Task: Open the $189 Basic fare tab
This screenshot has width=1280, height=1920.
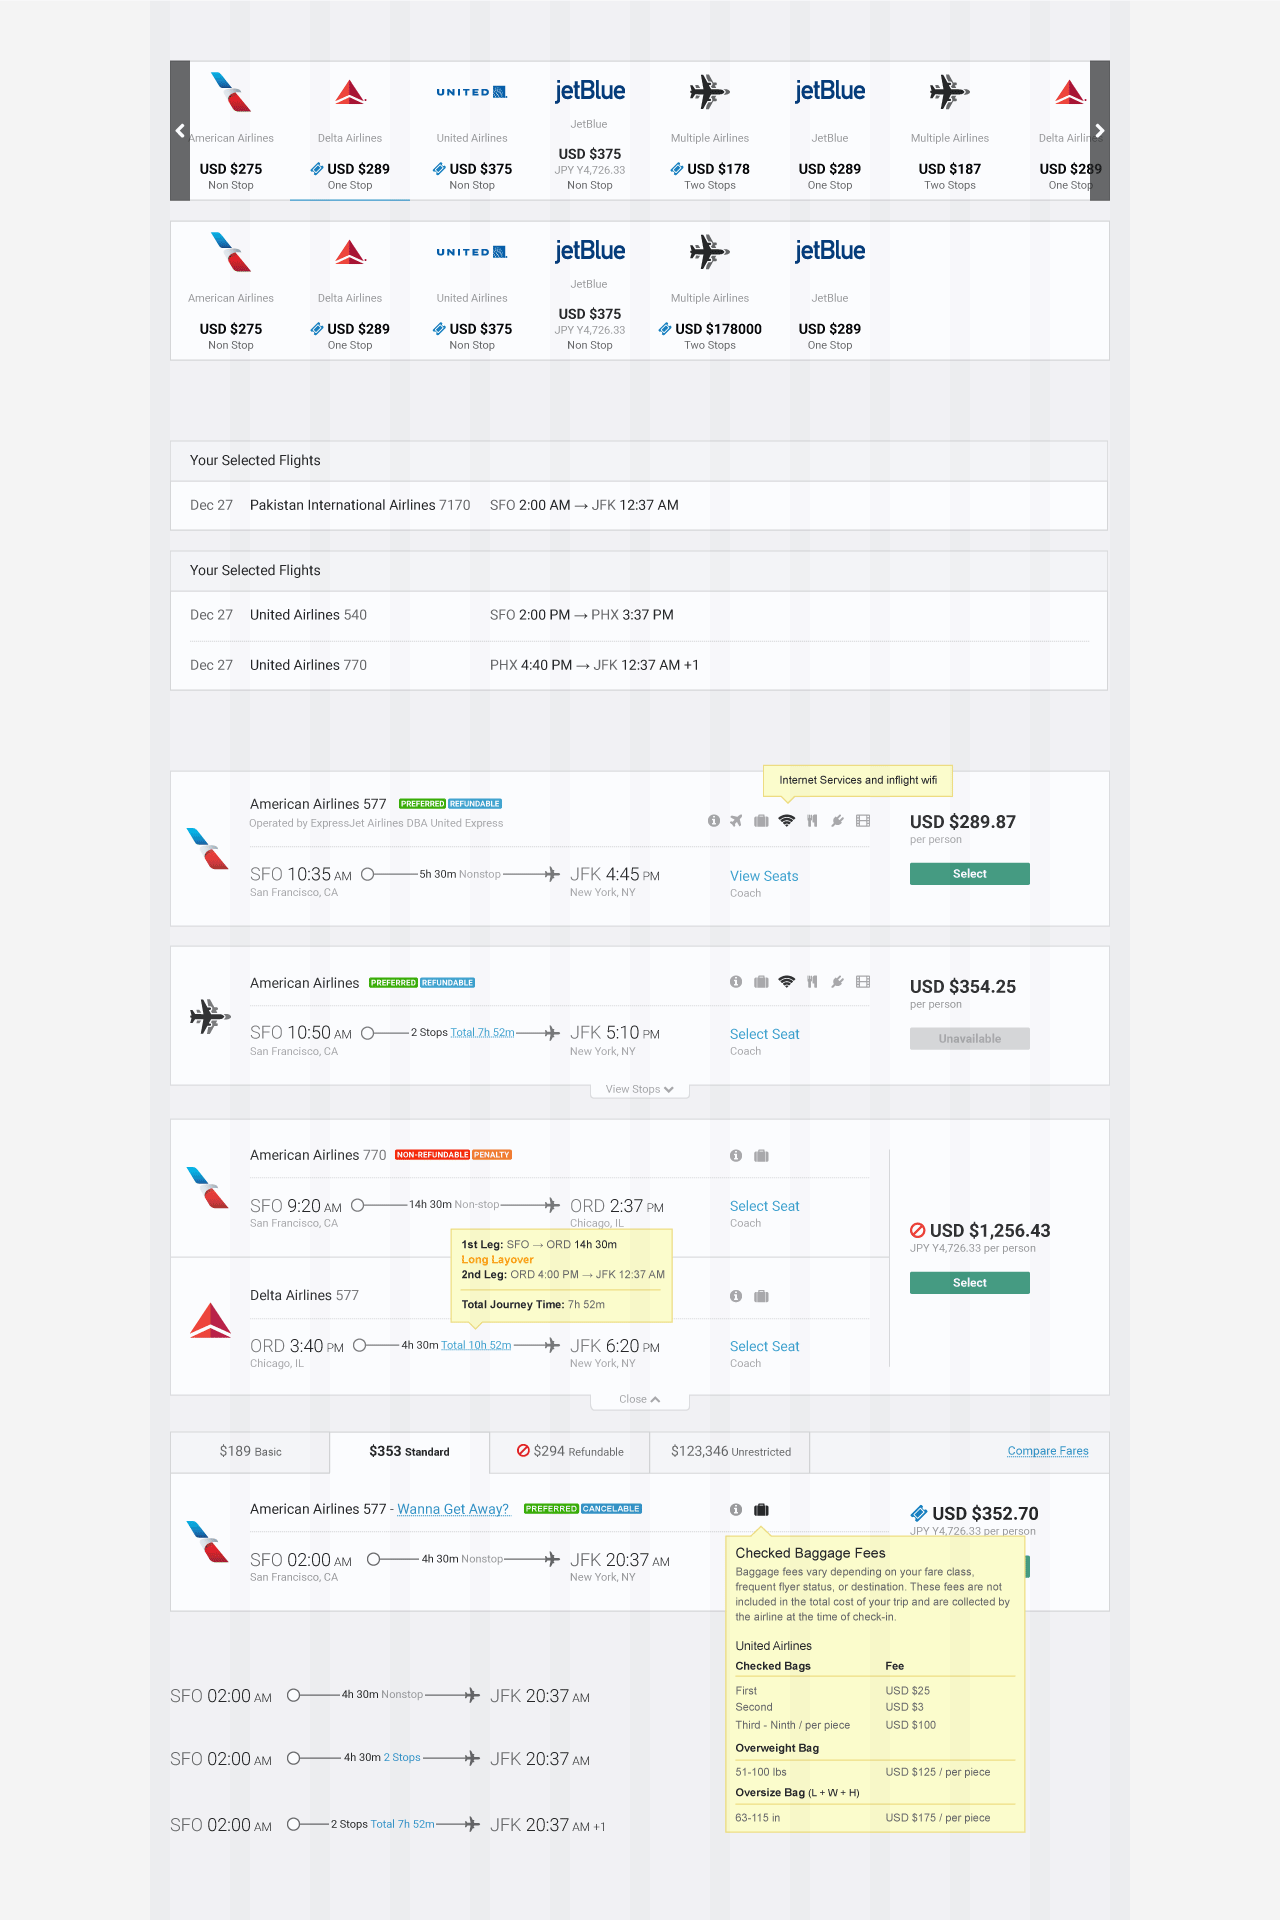Action: coord(250,1452)
